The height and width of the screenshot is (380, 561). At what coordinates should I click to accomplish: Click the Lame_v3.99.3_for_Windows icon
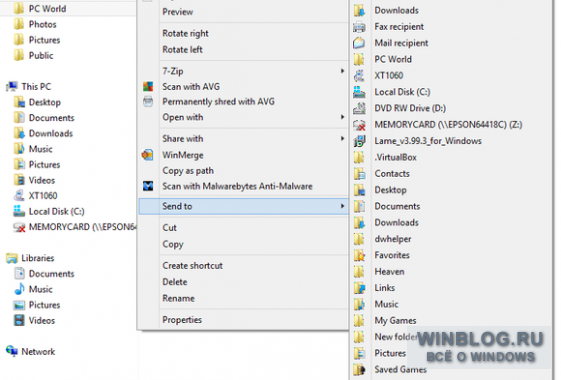point(359,141)
